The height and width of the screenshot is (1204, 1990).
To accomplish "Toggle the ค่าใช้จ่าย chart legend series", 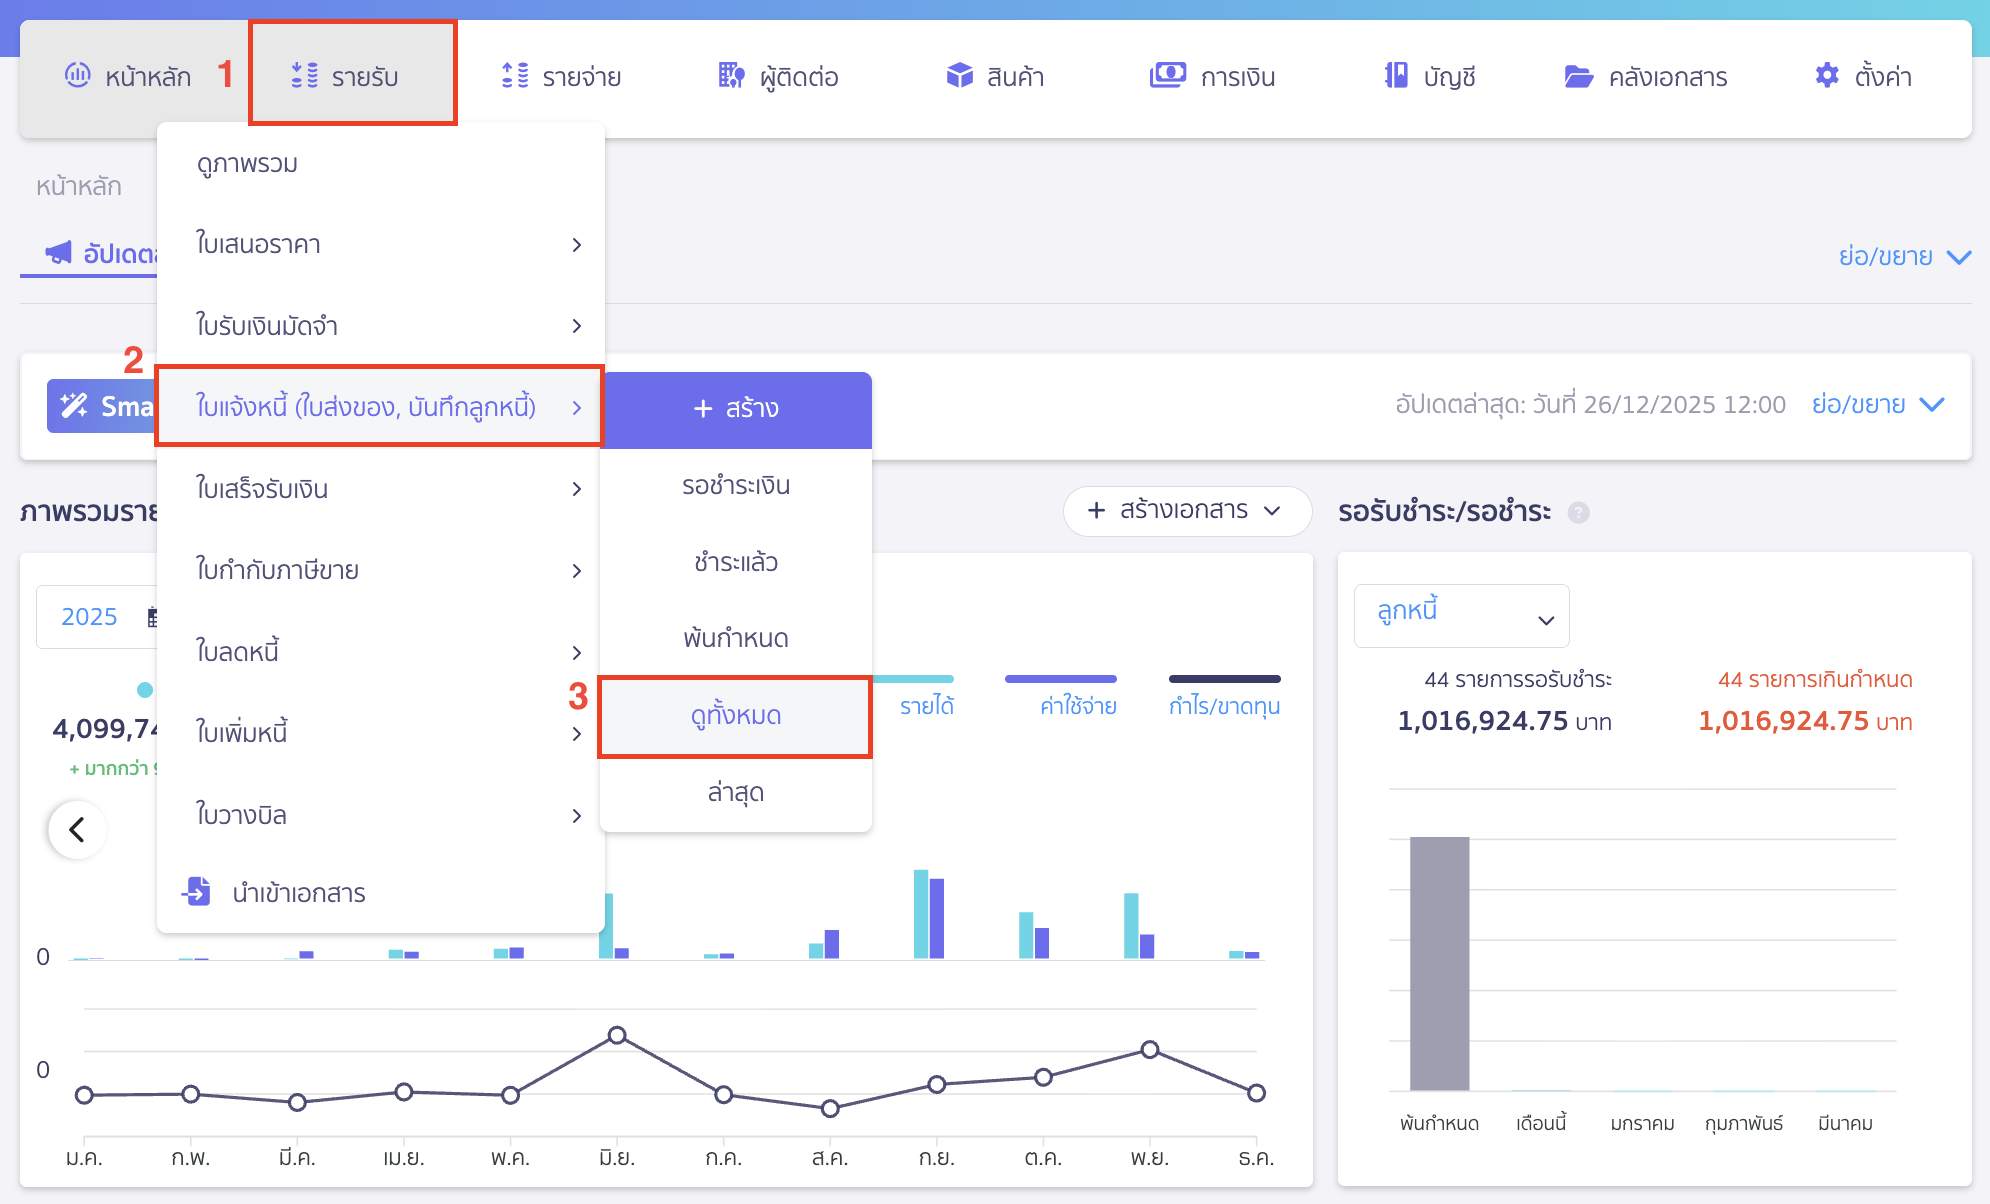I will (1077, 706).
